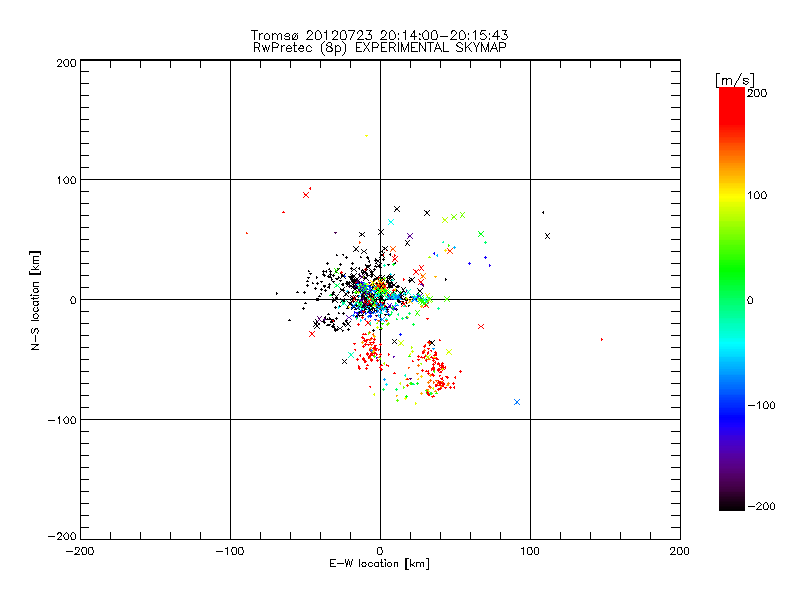Click the E-W axis '0' tick label
This screenshot has width=800, height=600.
click(x=380, y=552)
